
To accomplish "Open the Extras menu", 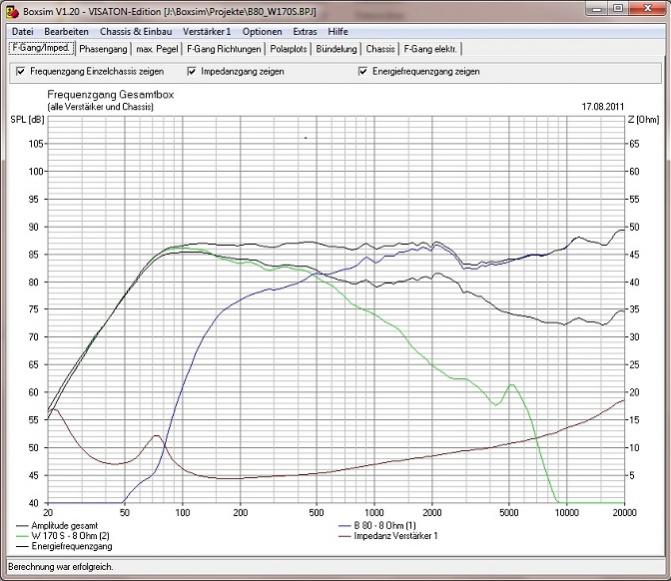I will pos(305,32).
